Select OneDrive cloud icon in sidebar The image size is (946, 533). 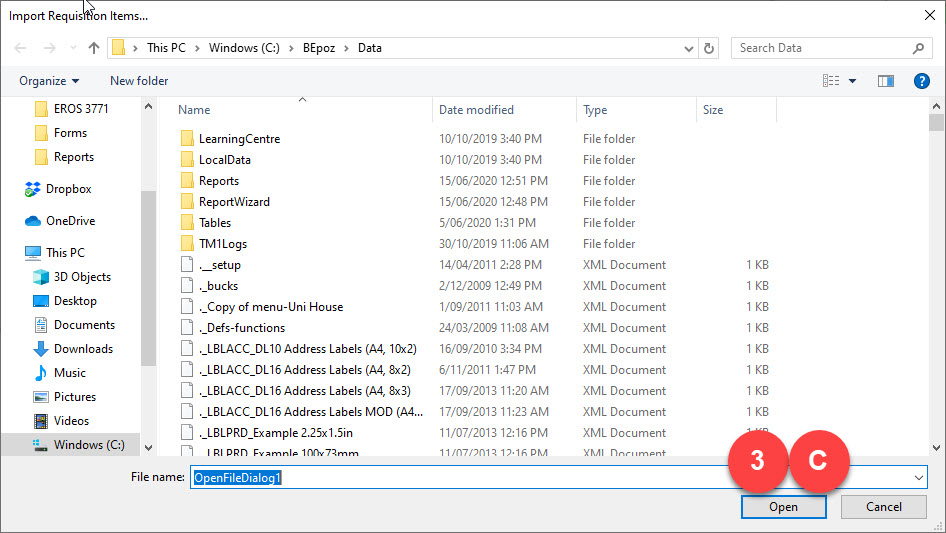point(33,221)
